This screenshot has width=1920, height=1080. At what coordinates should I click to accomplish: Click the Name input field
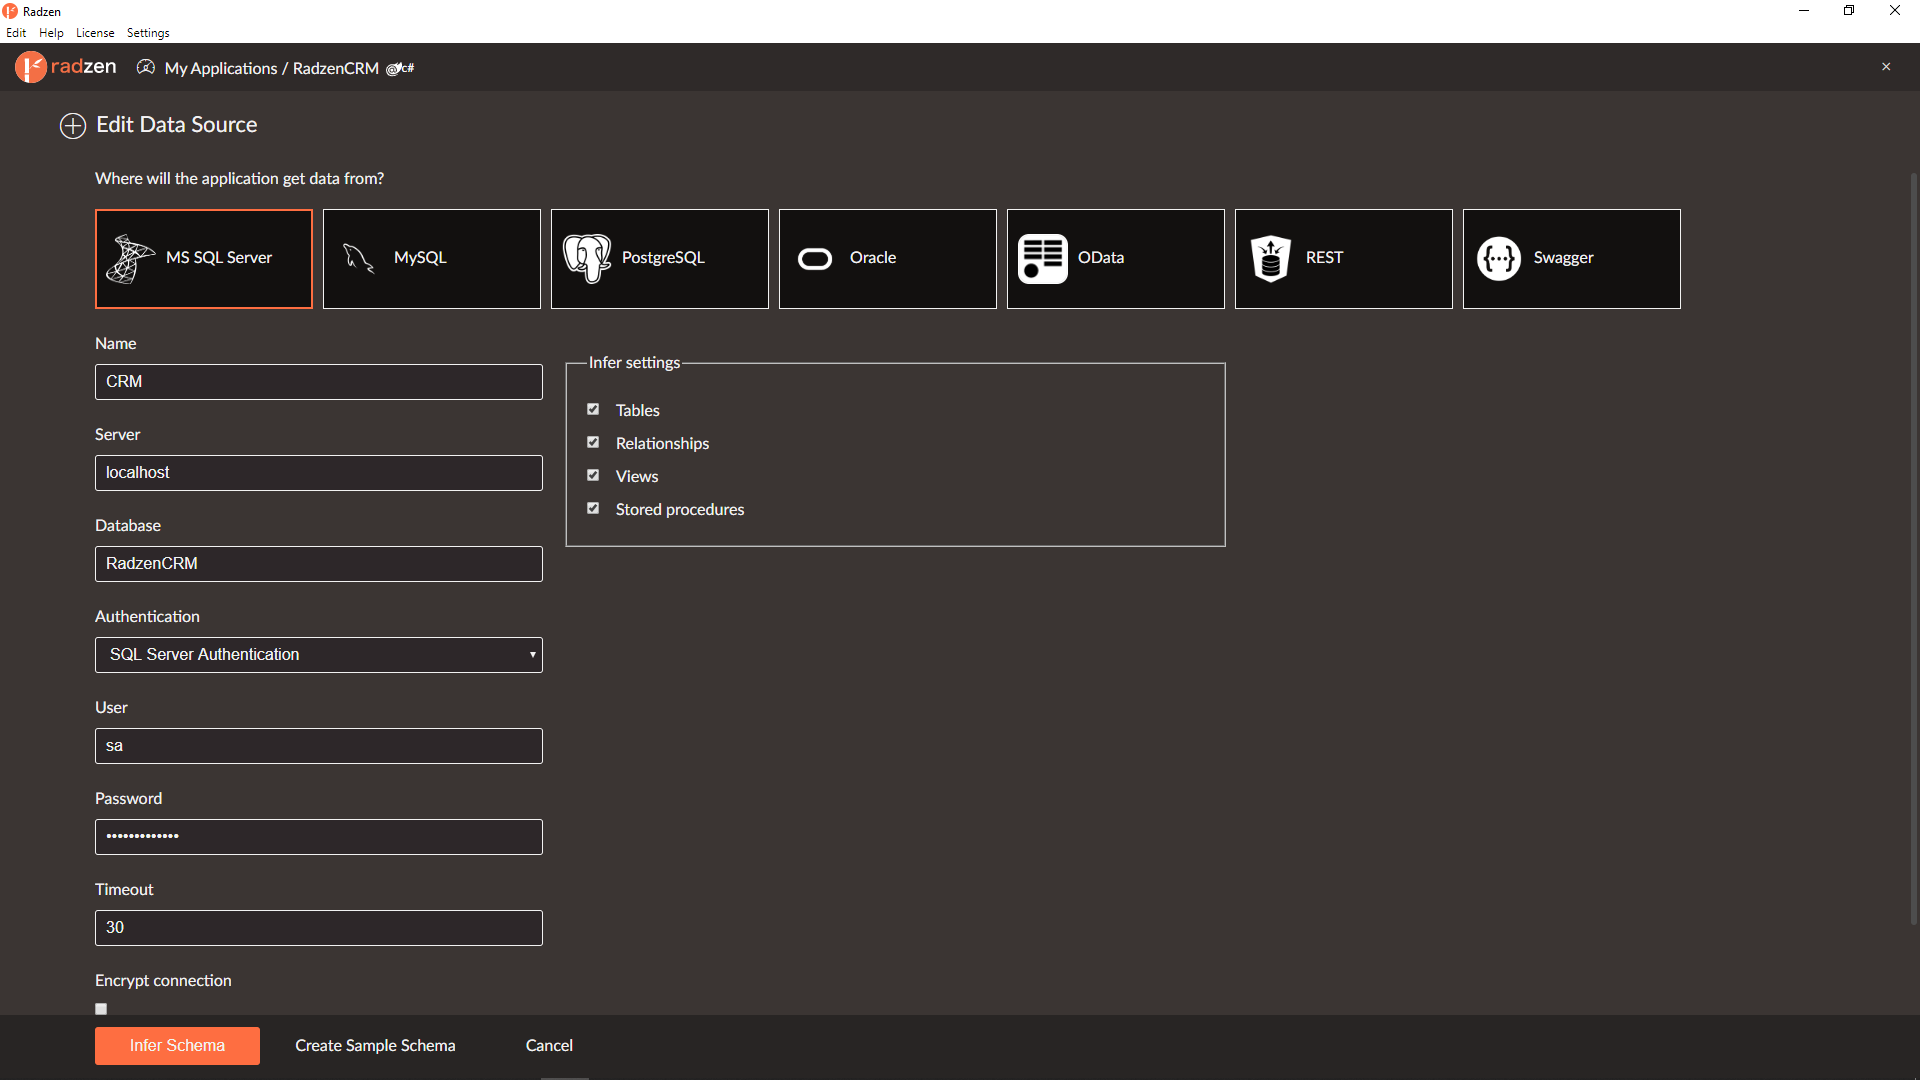click(319, 382)
